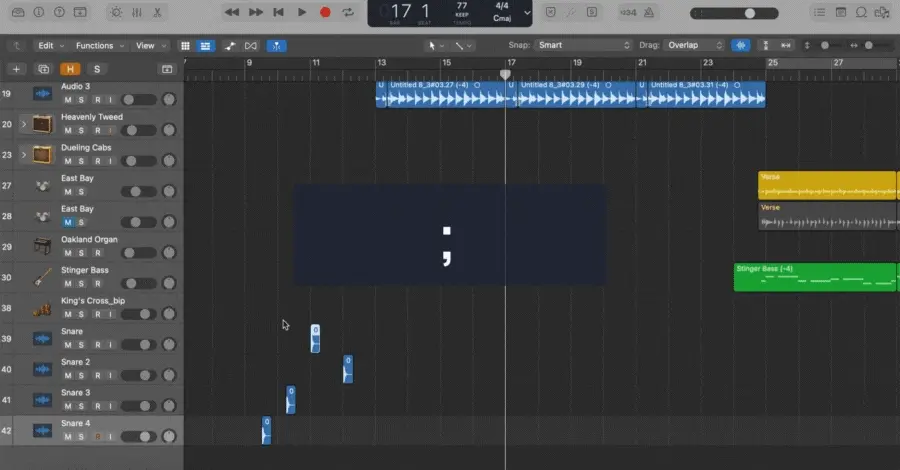Open the Mixer sliders icon
The height and width of the screenshot is (470, 900).
click(x=137, y=12)
